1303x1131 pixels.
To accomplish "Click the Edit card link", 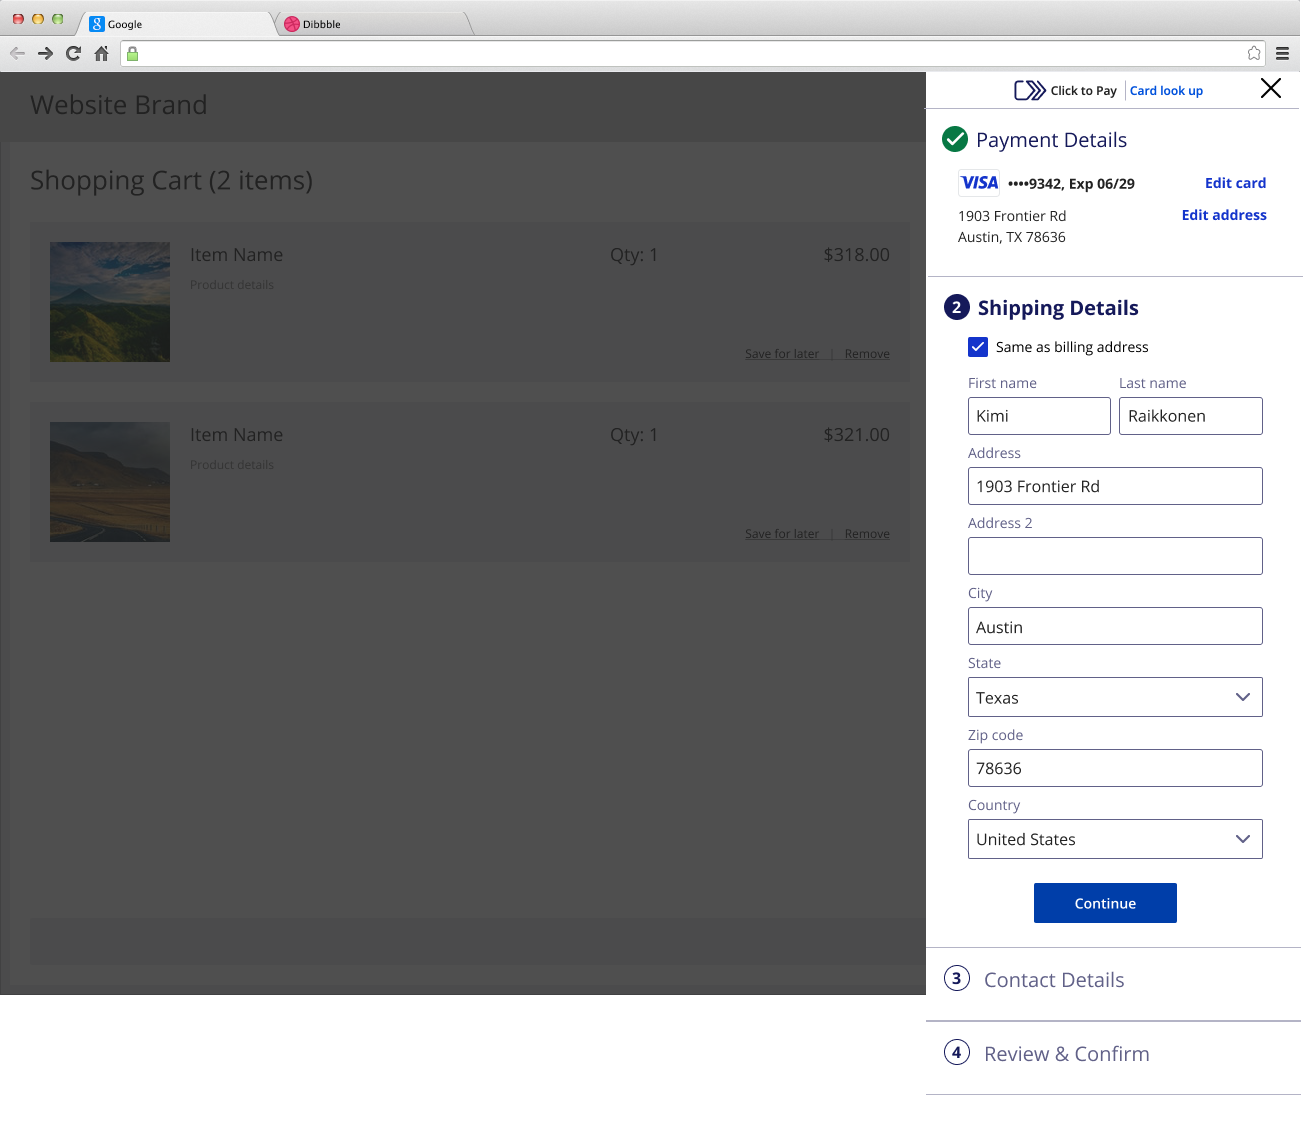I will coord(1235,183).
